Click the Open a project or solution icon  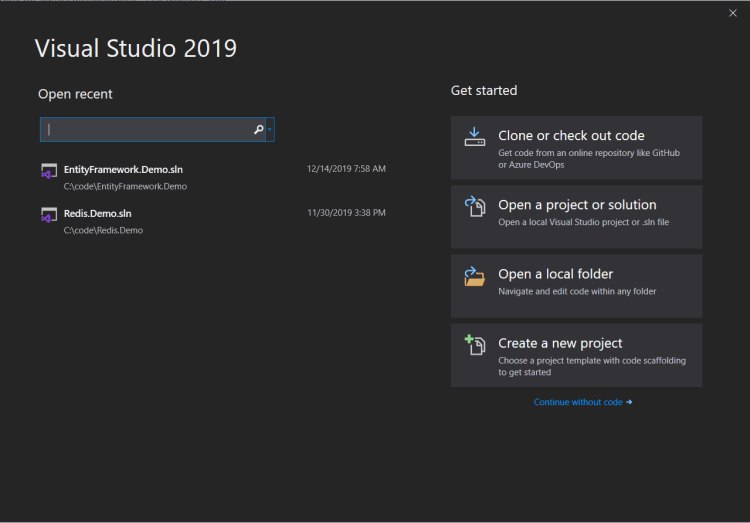[x=474, y=206]
